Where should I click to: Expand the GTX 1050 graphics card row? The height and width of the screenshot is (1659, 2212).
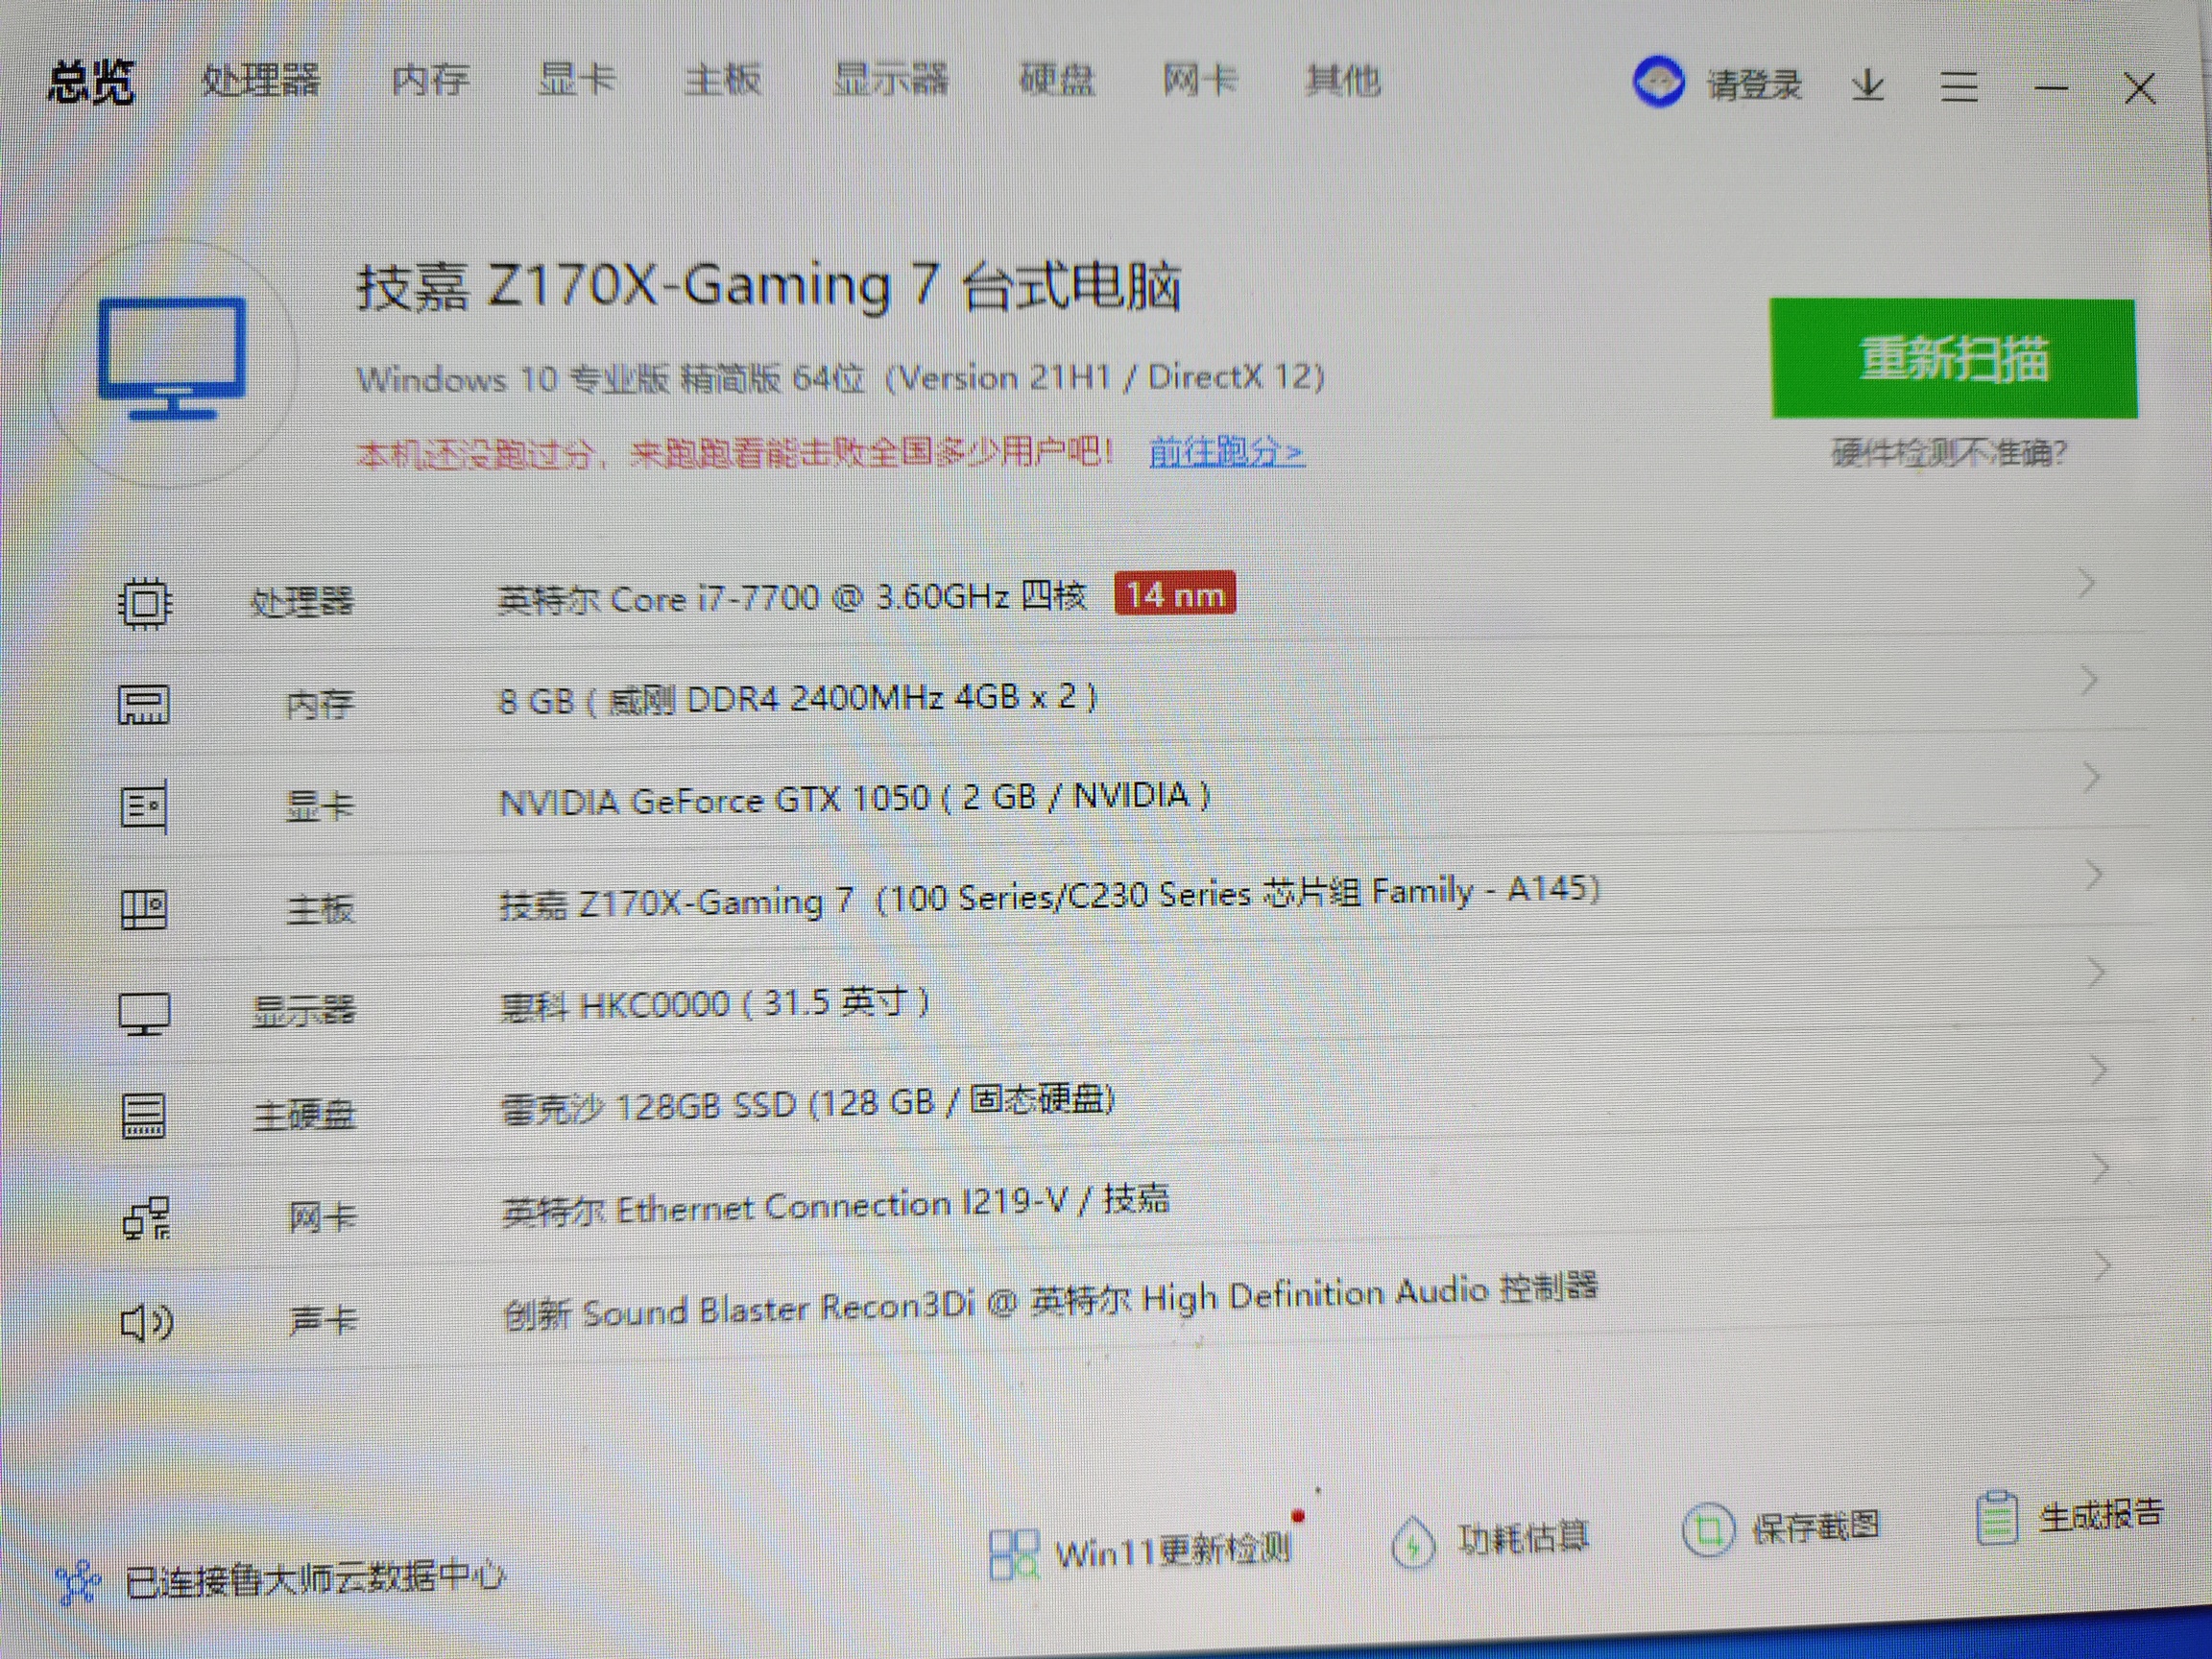(x=2090, y=777)
